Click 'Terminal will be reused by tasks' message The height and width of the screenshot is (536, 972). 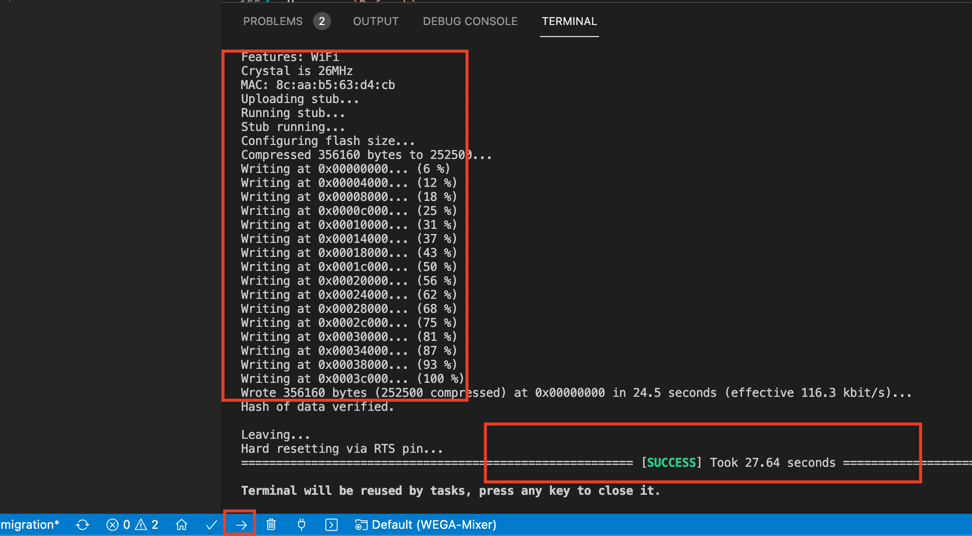pos(451,491)
